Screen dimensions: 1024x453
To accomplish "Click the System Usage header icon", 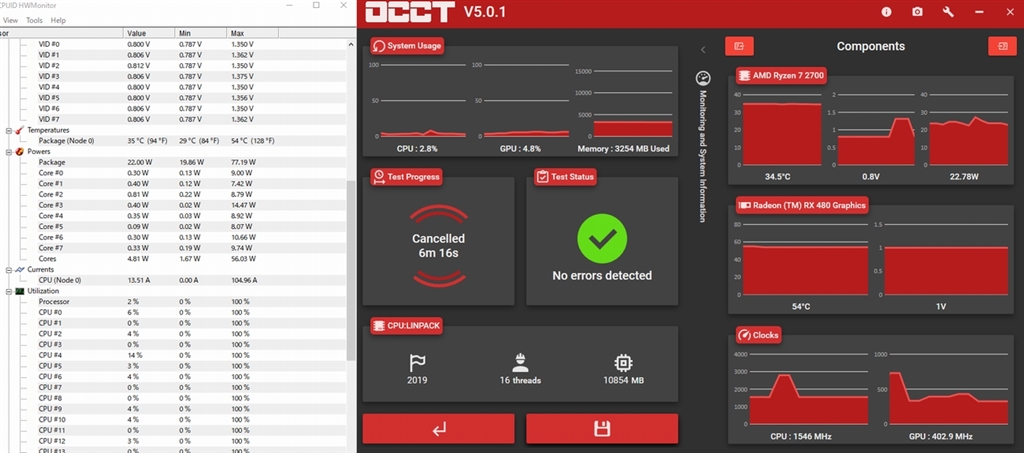I will tap(378, 46).
